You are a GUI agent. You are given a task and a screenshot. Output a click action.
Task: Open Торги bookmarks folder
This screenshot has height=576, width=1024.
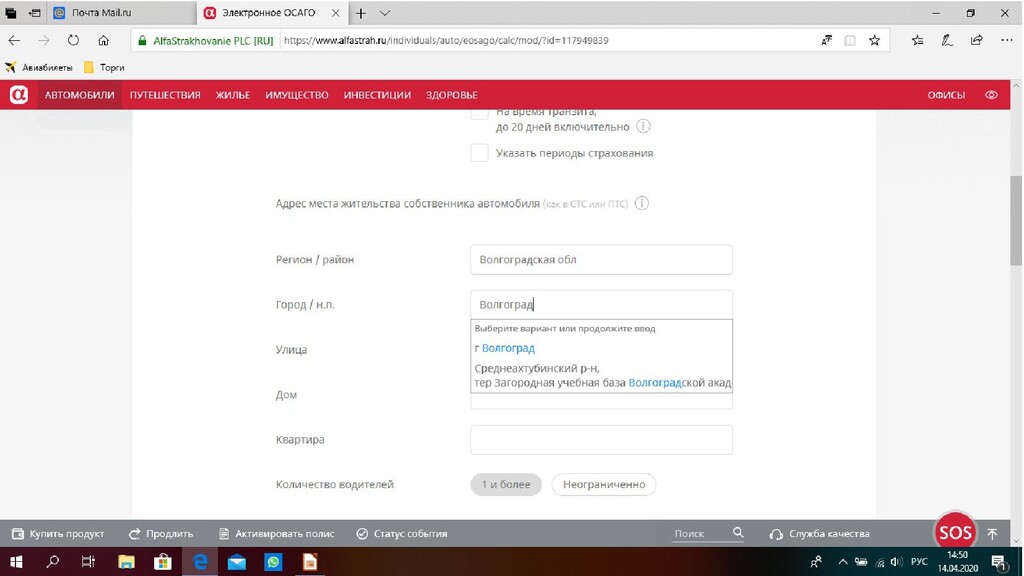[104, 67]
